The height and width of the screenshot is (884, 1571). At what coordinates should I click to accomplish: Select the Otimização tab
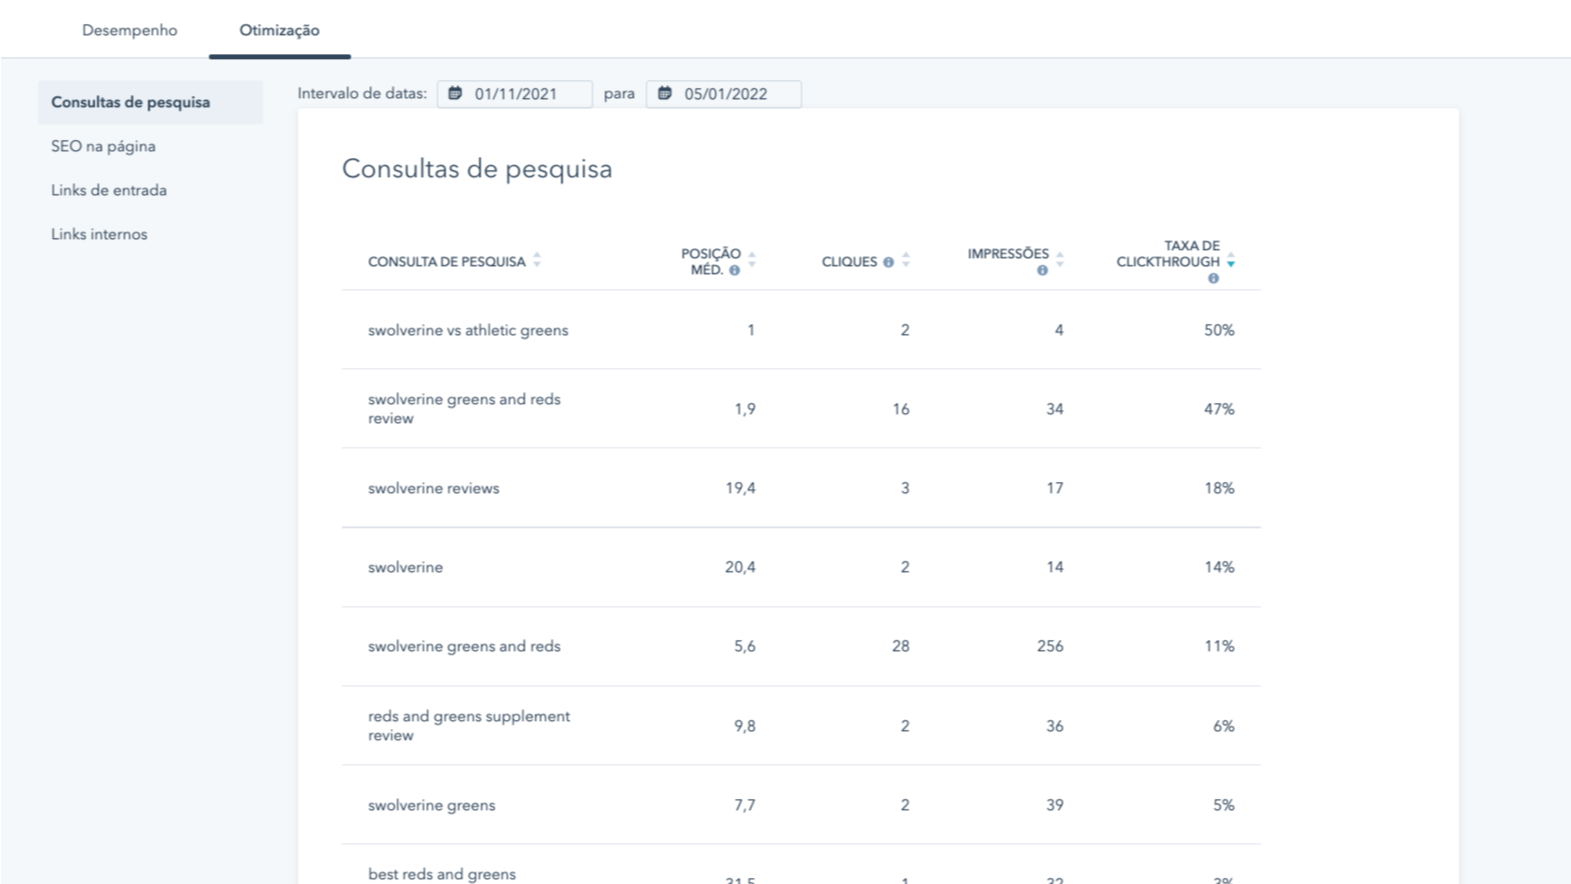point(279,30)
